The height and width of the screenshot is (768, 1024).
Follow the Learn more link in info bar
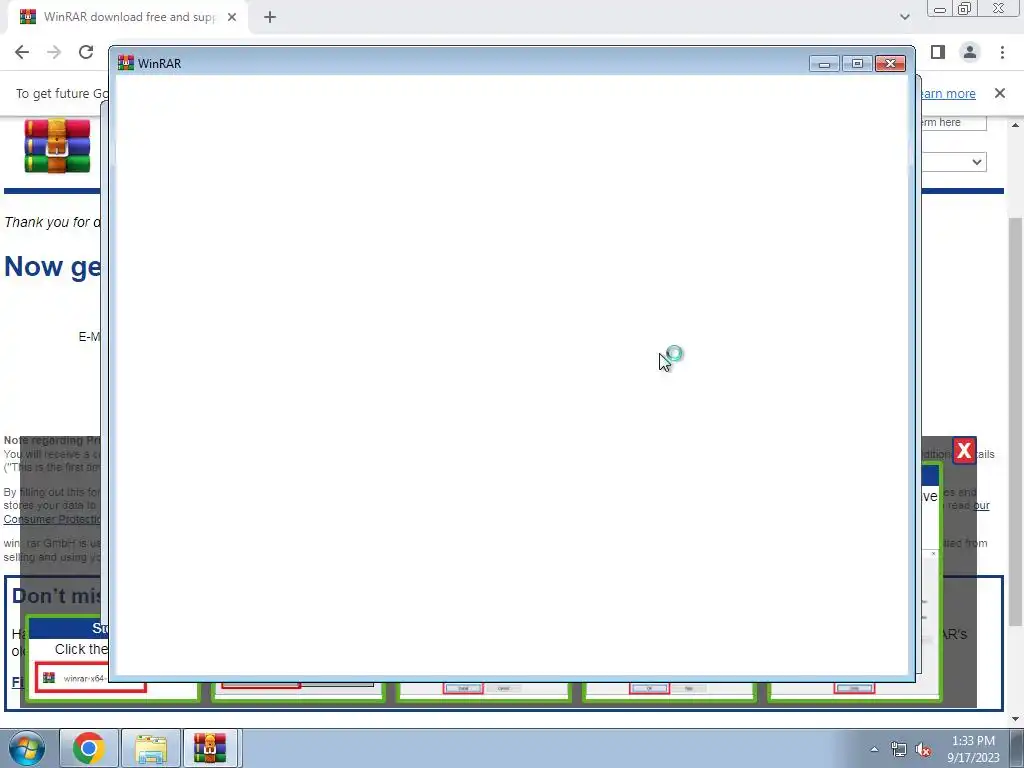(948, 93)
